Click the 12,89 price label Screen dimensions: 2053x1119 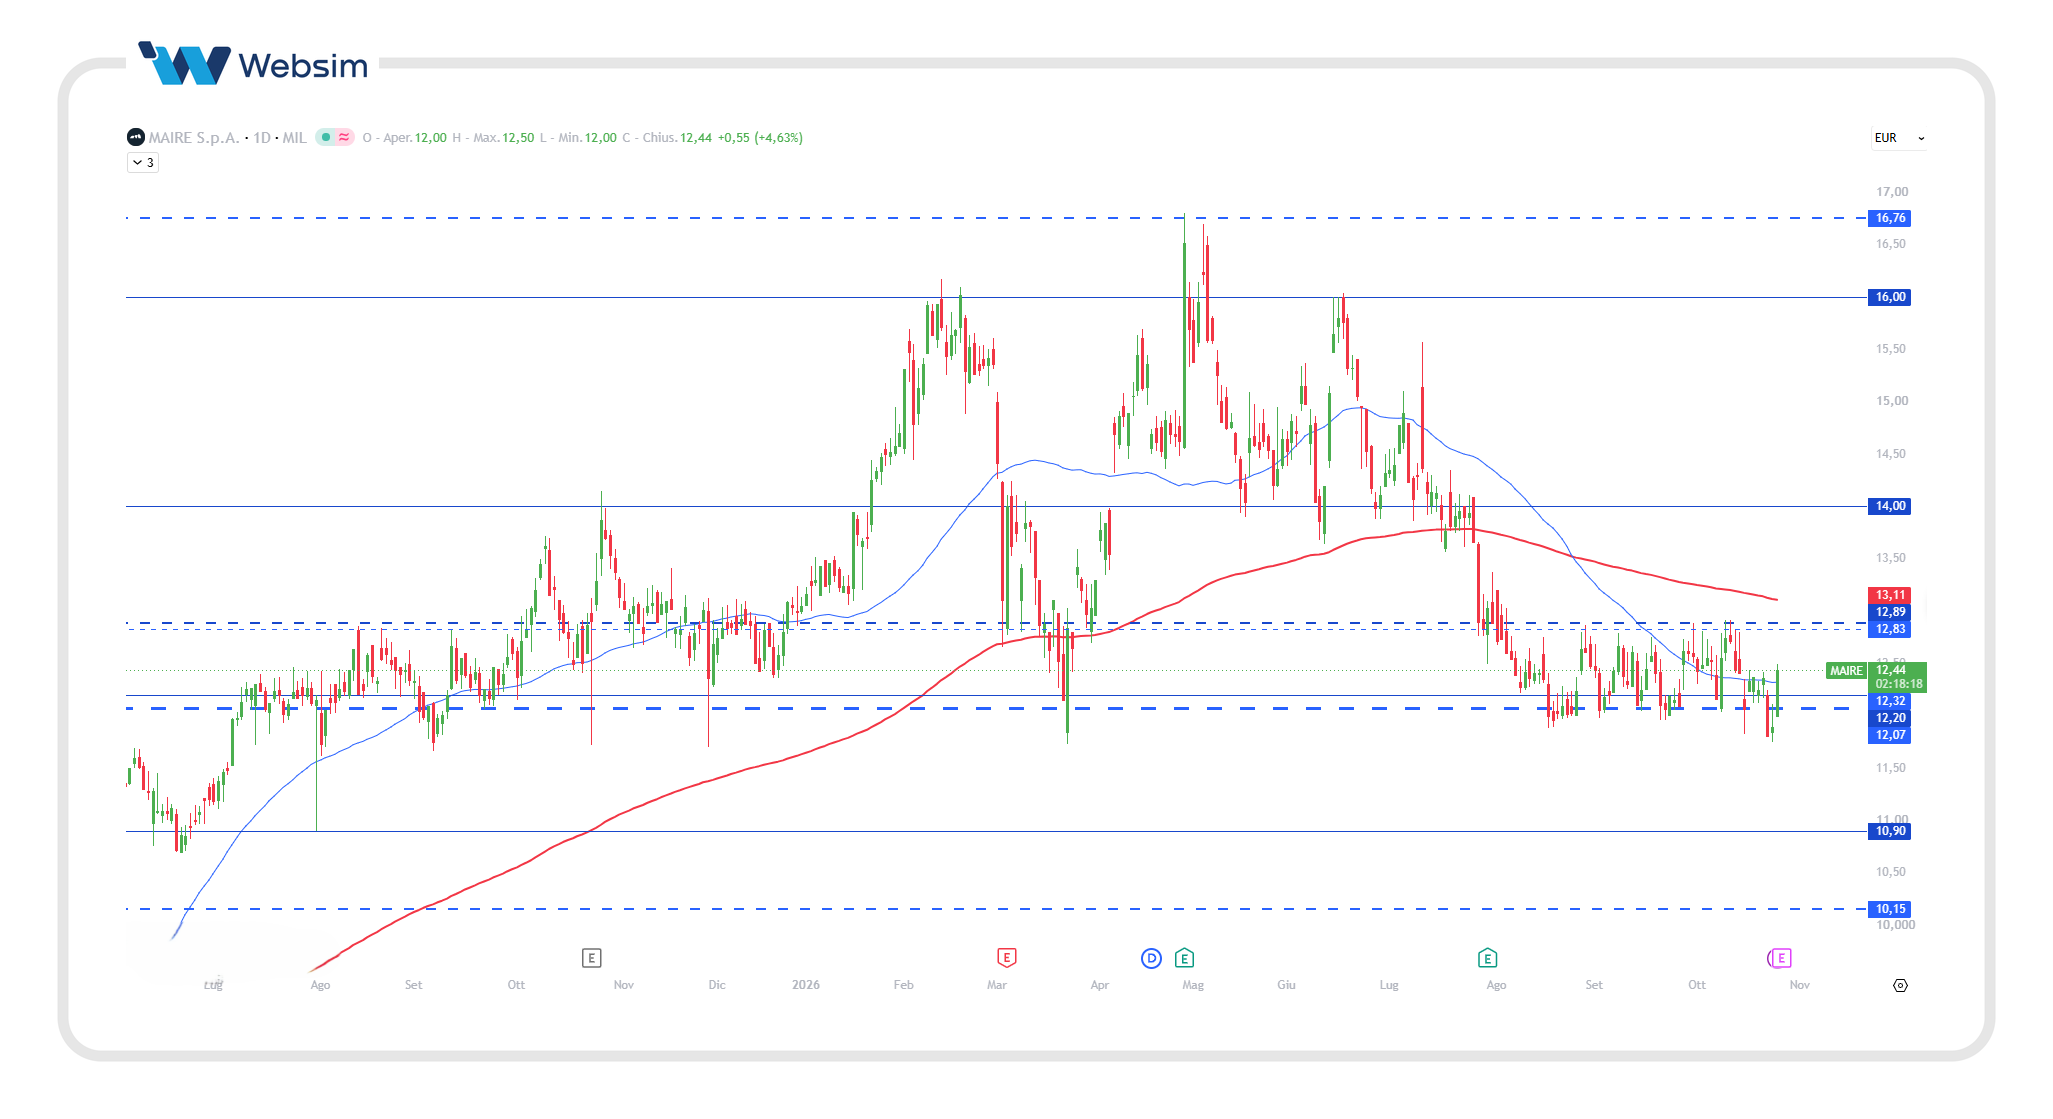tap(1890, 612)
